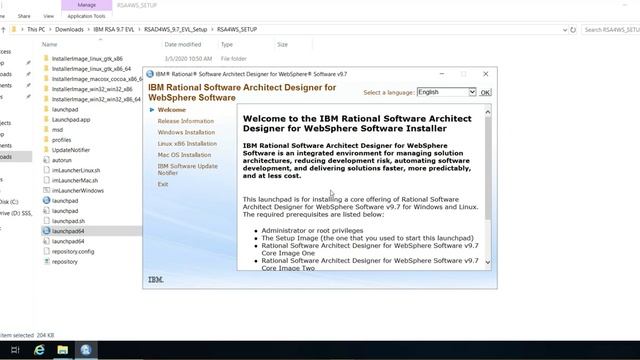Select the Launchpad.app folder icon
This screenshot has height=360, width=640.
tap(46, 120)
